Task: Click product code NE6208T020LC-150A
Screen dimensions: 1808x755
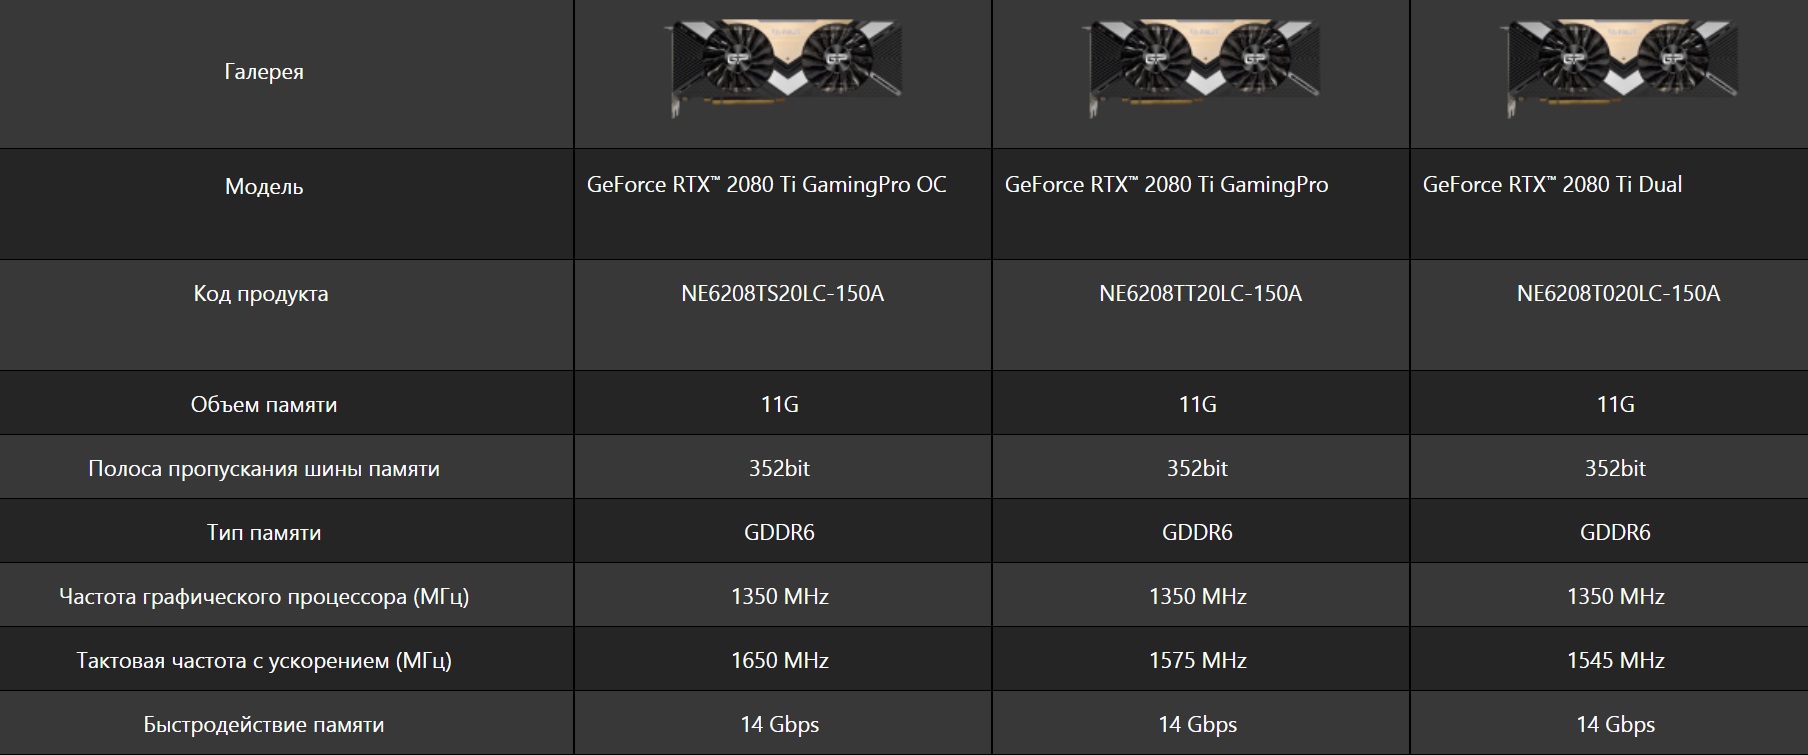Action: 1618,294
